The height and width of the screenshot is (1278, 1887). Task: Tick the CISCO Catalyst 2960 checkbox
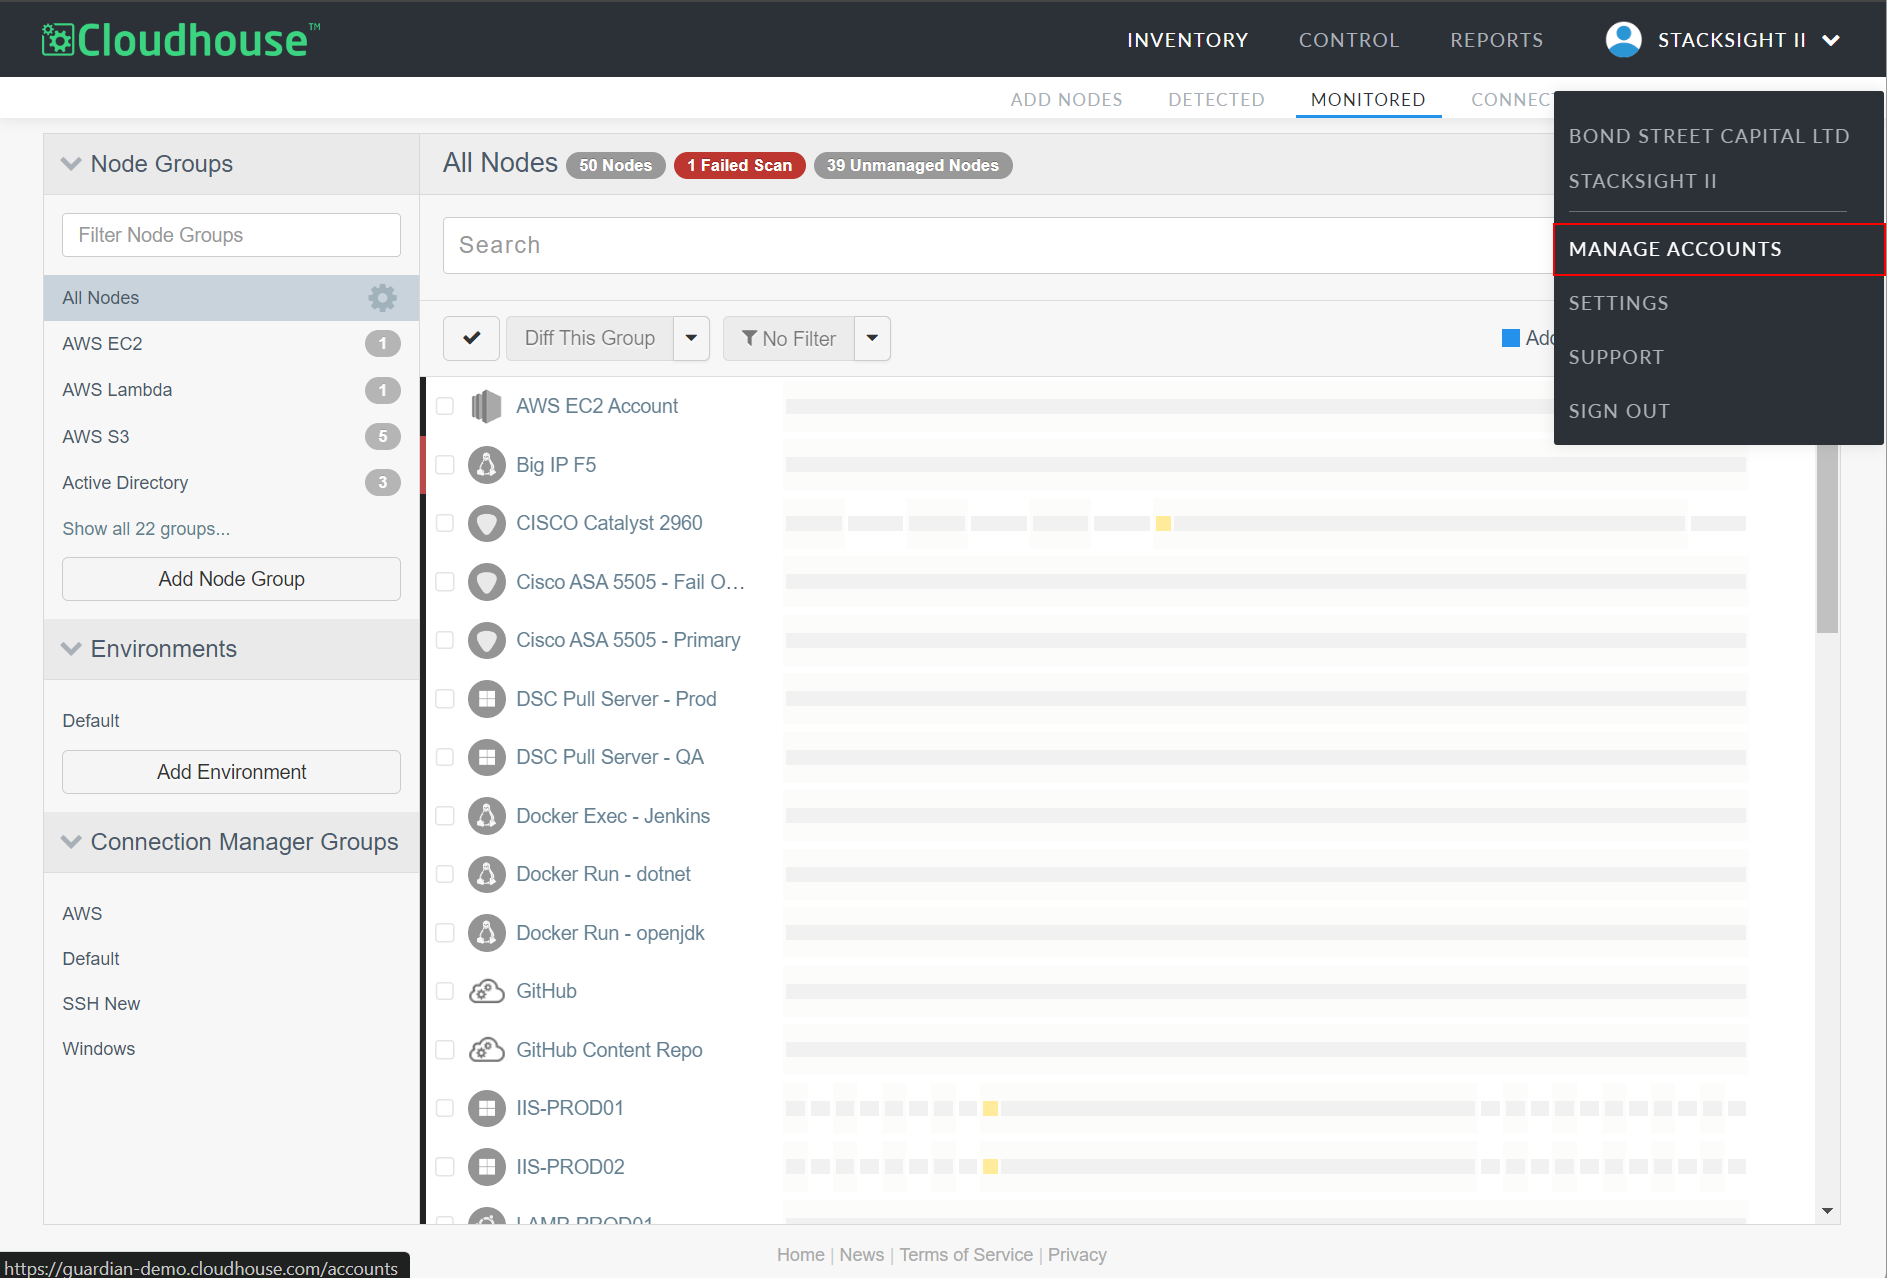coord(445,523)
